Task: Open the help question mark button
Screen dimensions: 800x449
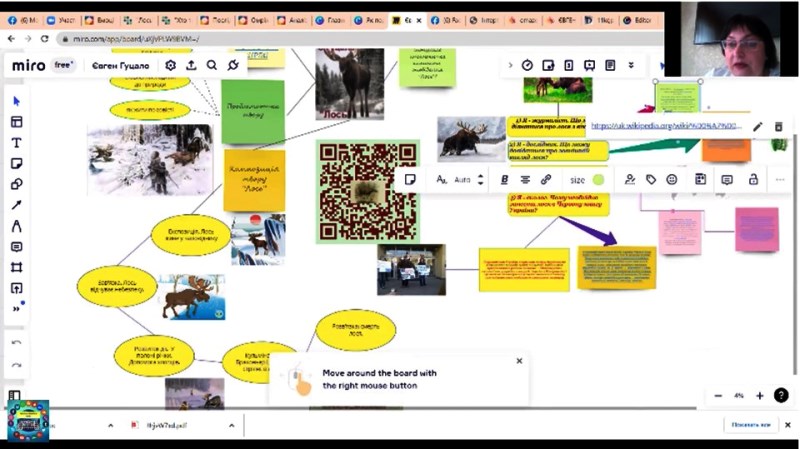Action: tap(781, 395)
